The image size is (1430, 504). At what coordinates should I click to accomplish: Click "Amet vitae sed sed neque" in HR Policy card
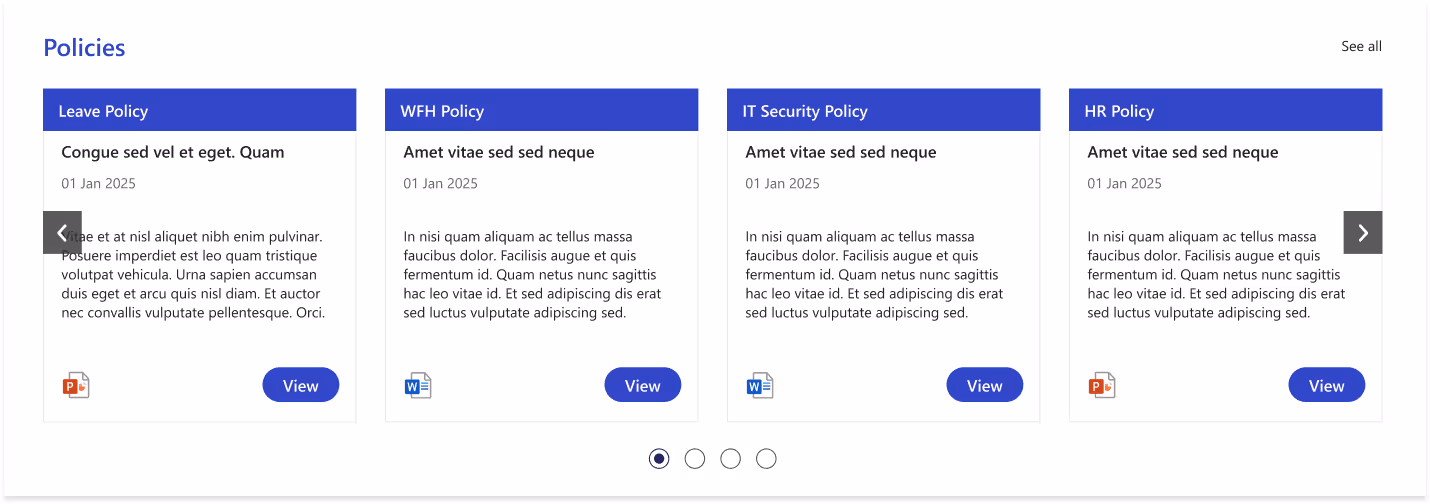(1183, 152)
